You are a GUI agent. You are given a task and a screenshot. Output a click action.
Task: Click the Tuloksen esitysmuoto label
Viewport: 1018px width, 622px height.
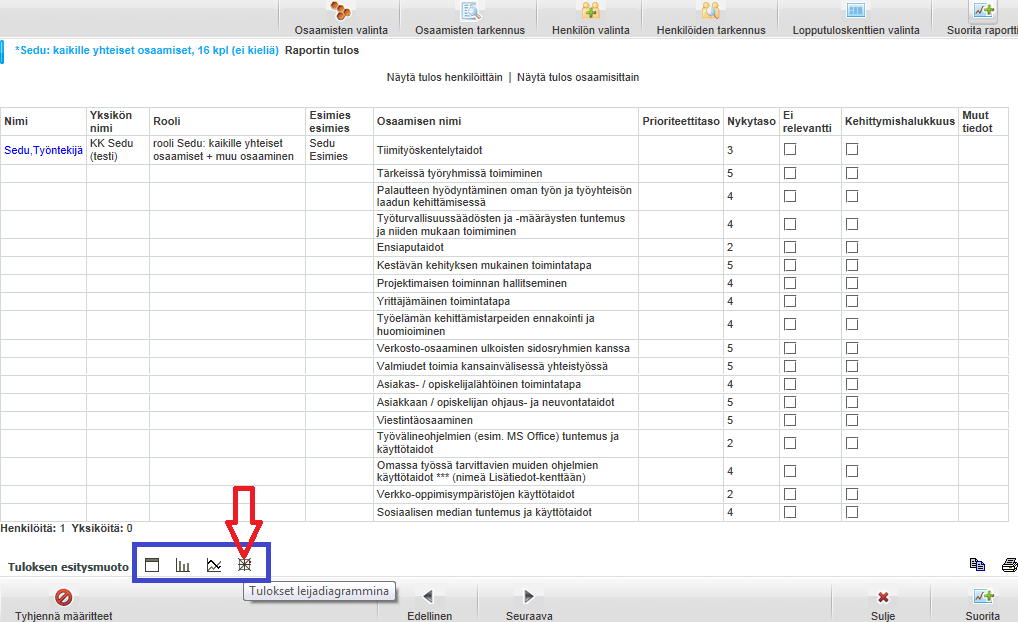(x=68, y=567)
